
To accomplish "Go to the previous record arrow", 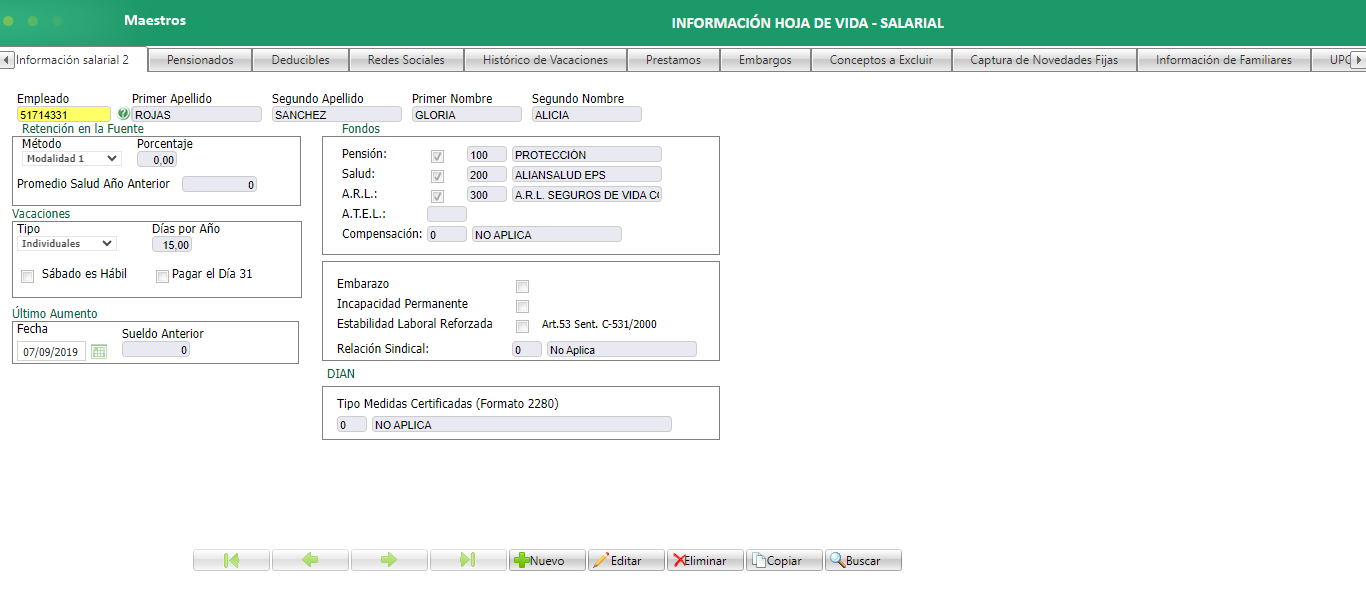I will (x=310, y=560).
